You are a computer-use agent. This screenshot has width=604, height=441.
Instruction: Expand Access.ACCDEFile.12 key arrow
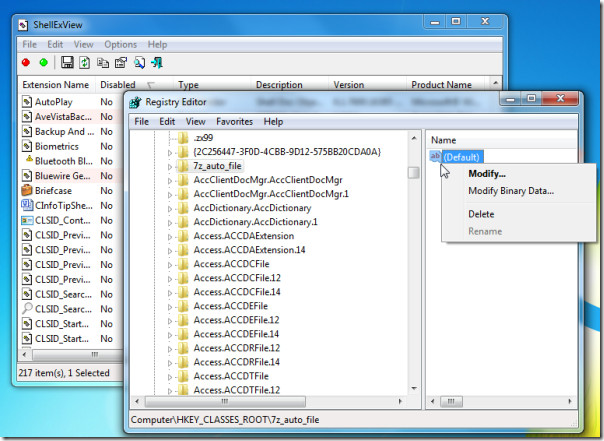pos(170,321)
